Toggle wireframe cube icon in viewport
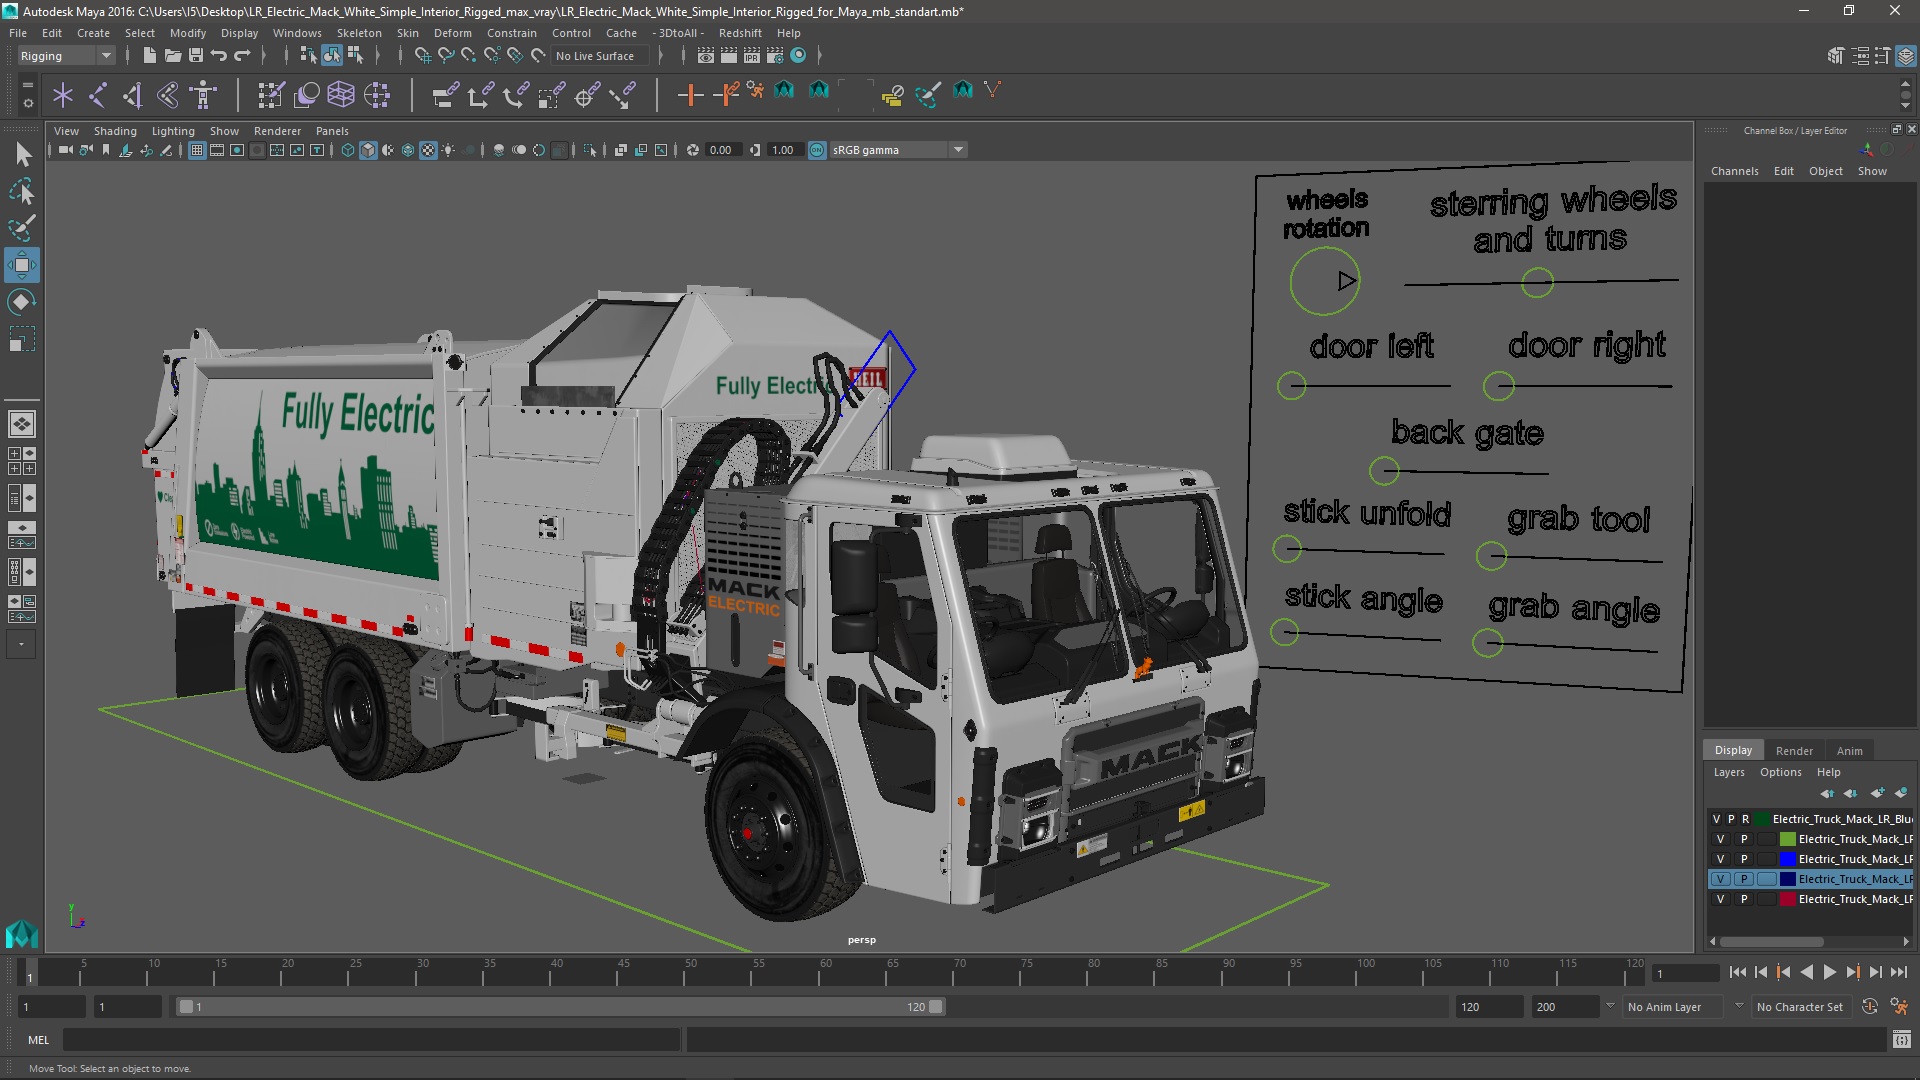Viewport: 1920px width, 1080px height. [x=348, y=150]
